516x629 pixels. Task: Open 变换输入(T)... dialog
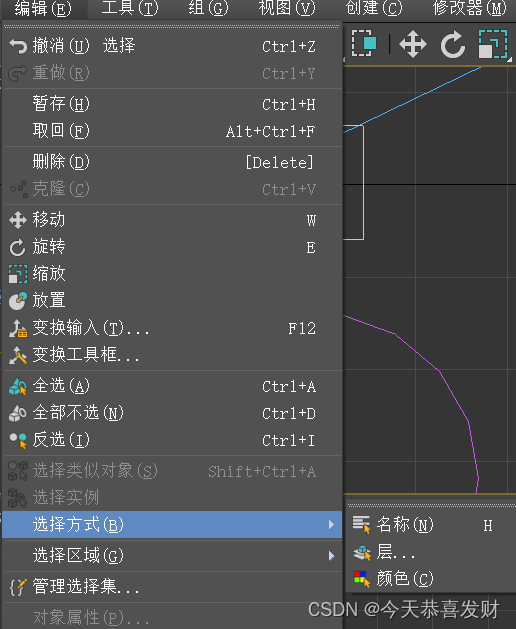click(x=172, y=328)
